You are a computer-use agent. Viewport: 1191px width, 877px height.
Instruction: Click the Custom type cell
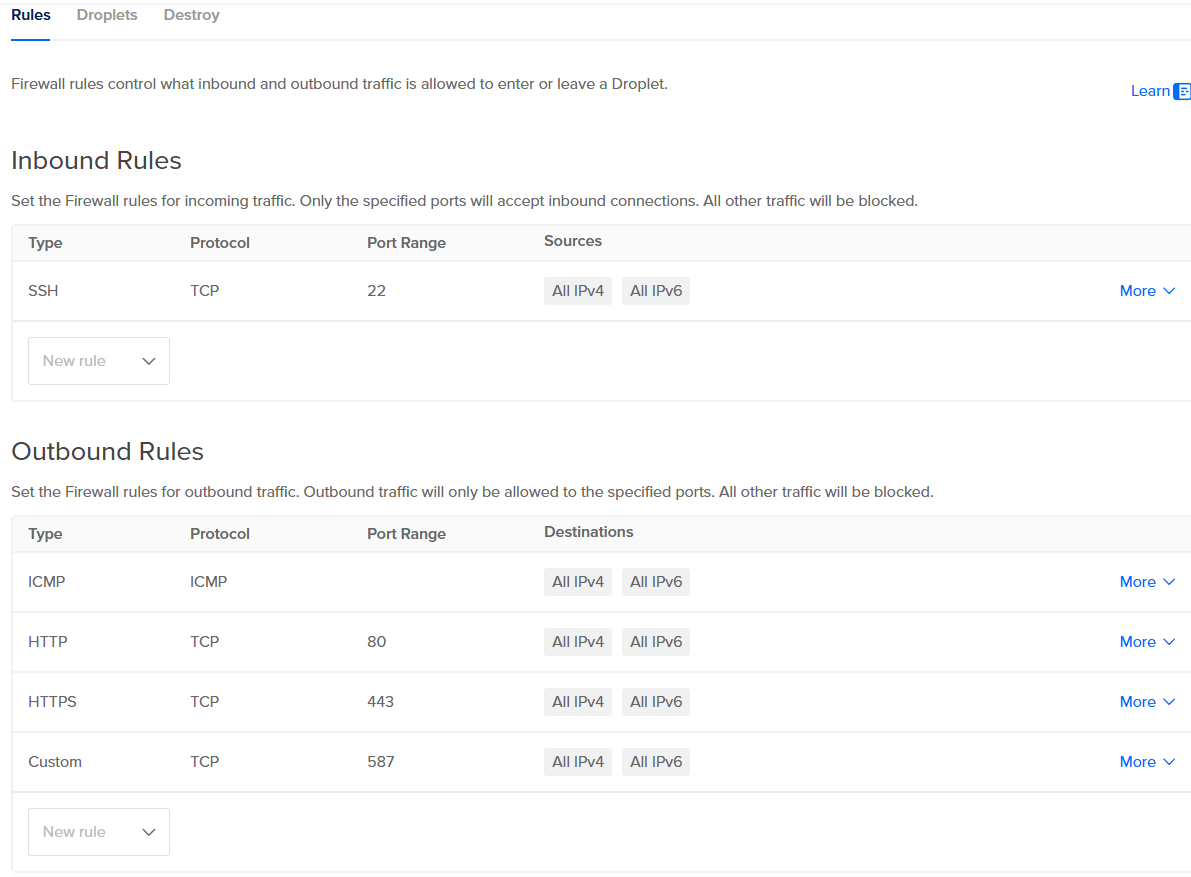coord(55,762)
